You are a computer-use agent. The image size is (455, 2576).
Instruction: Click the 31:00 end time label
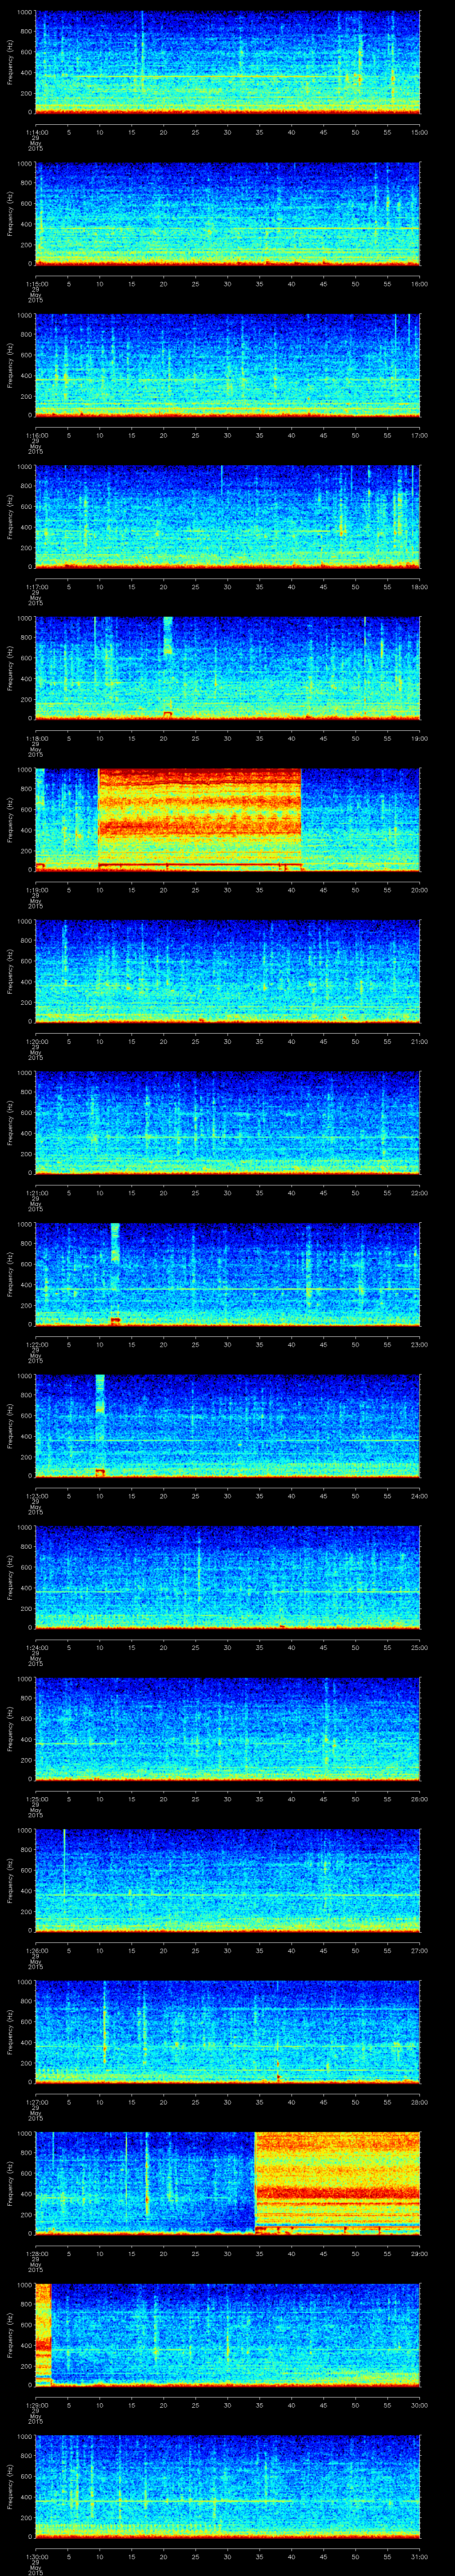(x=420, y=2556)
